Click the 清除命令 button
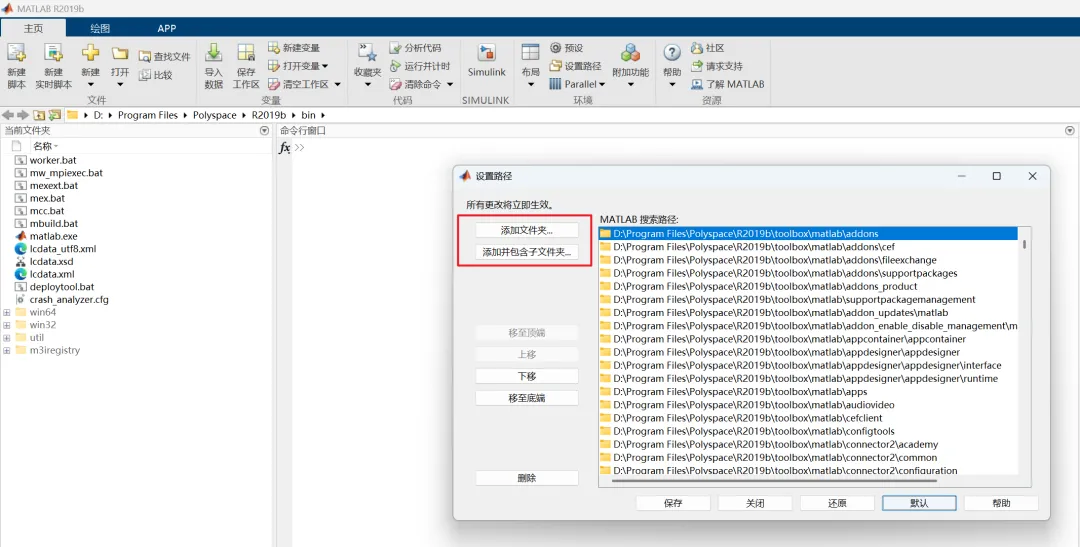This screenshot has width=1080, height=547. pos(415,84)
